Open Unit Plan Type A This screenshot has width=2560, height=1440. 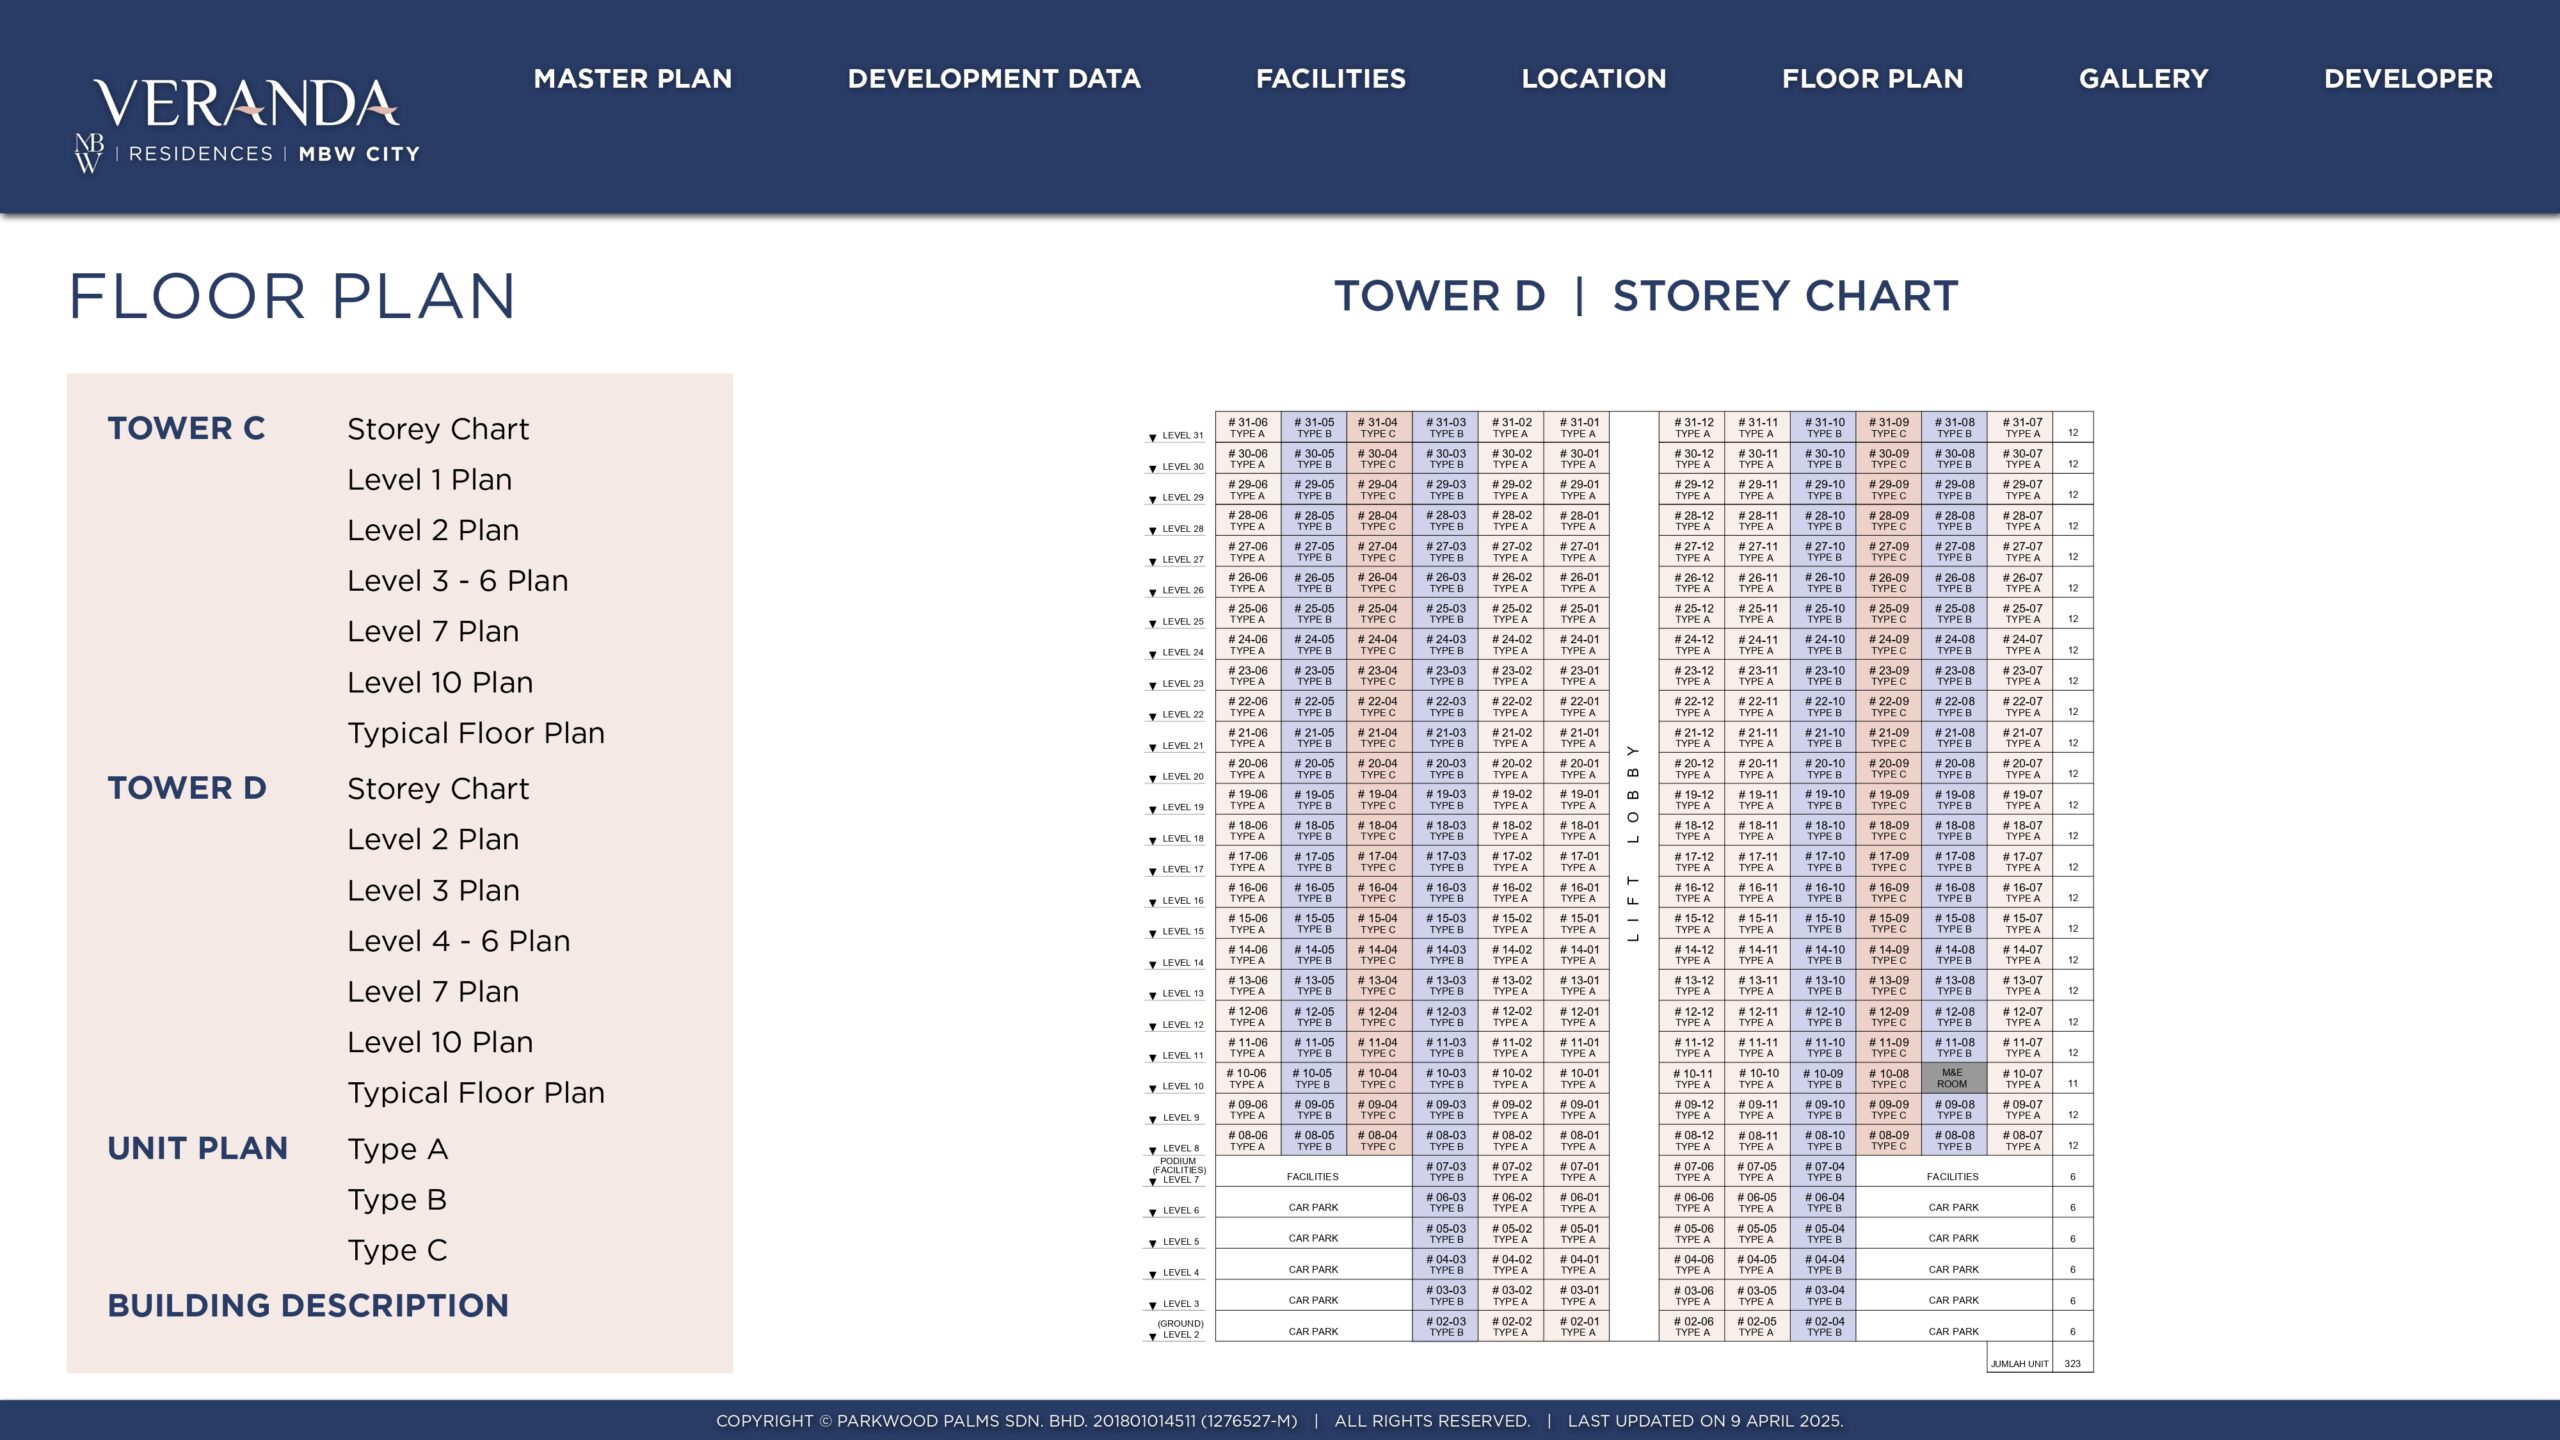click(x=398, y=1150)
